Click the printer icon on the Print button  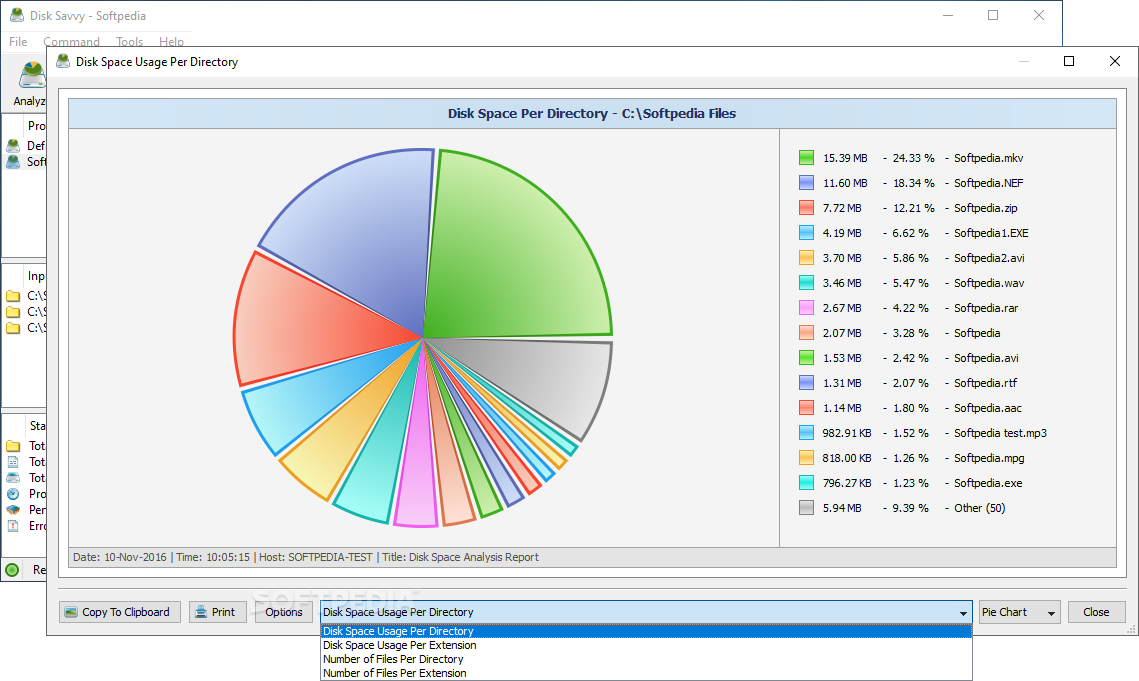(x=200, y=612)
